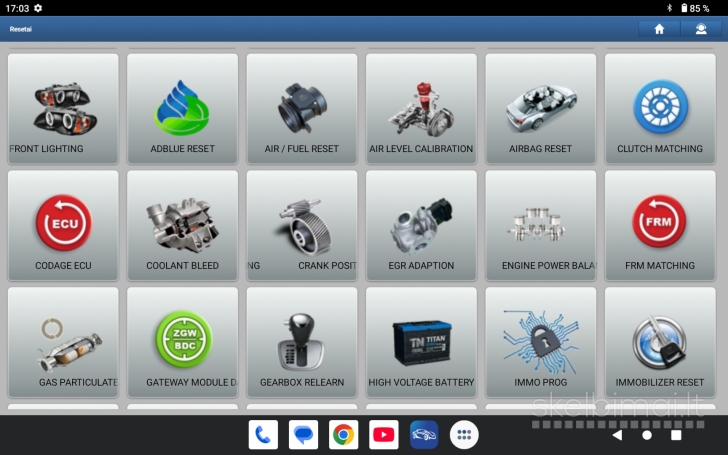Open Air / Fuel Reset
This screenshot has width=728, height=455.
(302, 109)
